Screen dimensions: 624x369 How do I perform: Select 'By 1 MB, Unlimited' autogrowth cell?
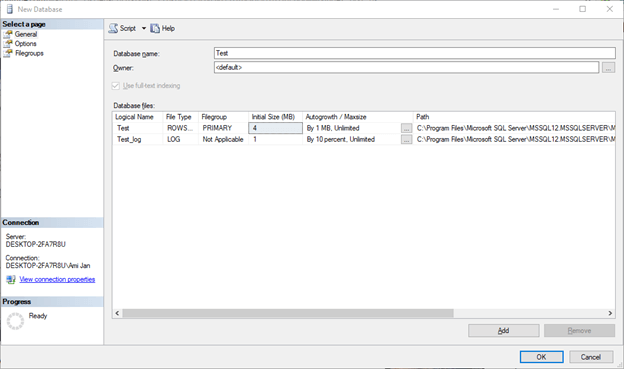tap(352, 128)
